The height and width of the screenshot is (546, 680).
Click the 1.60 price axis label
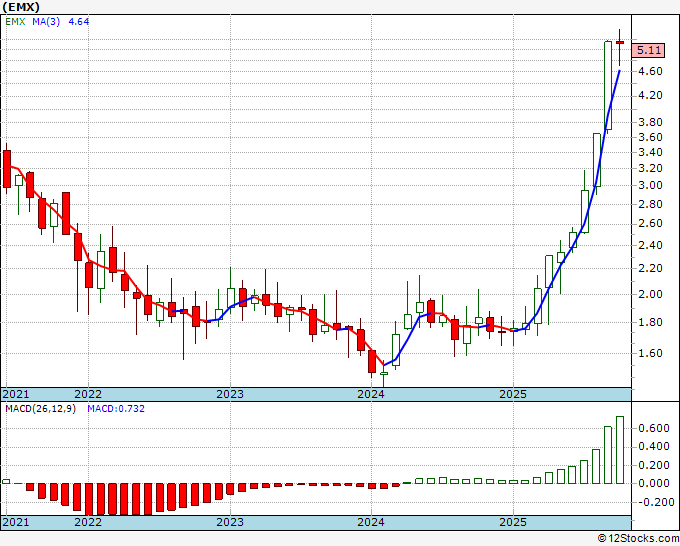coord(651,353)
